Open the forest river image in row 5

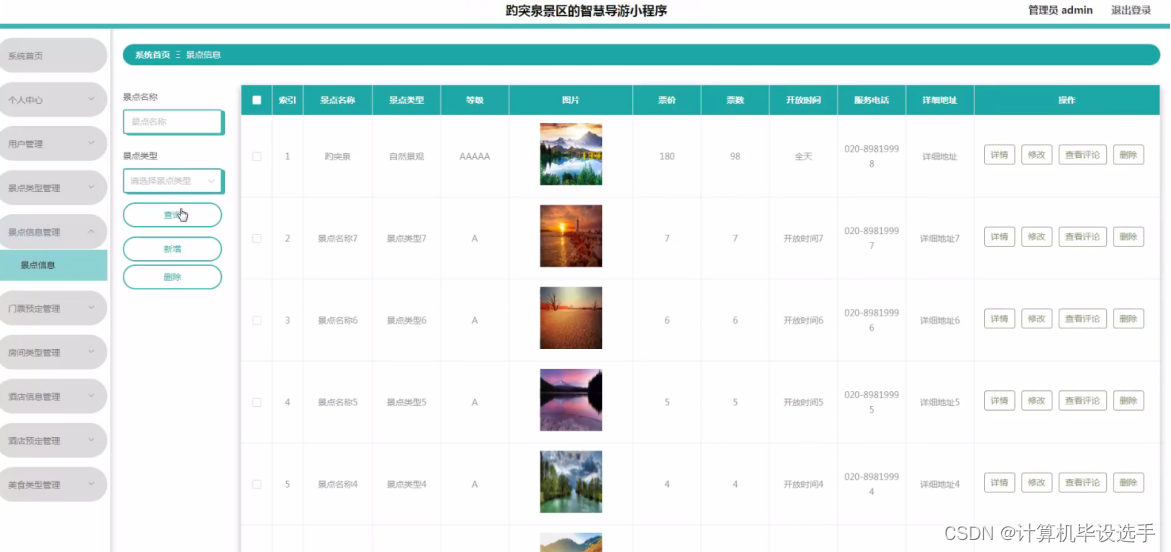coord(571,482)
